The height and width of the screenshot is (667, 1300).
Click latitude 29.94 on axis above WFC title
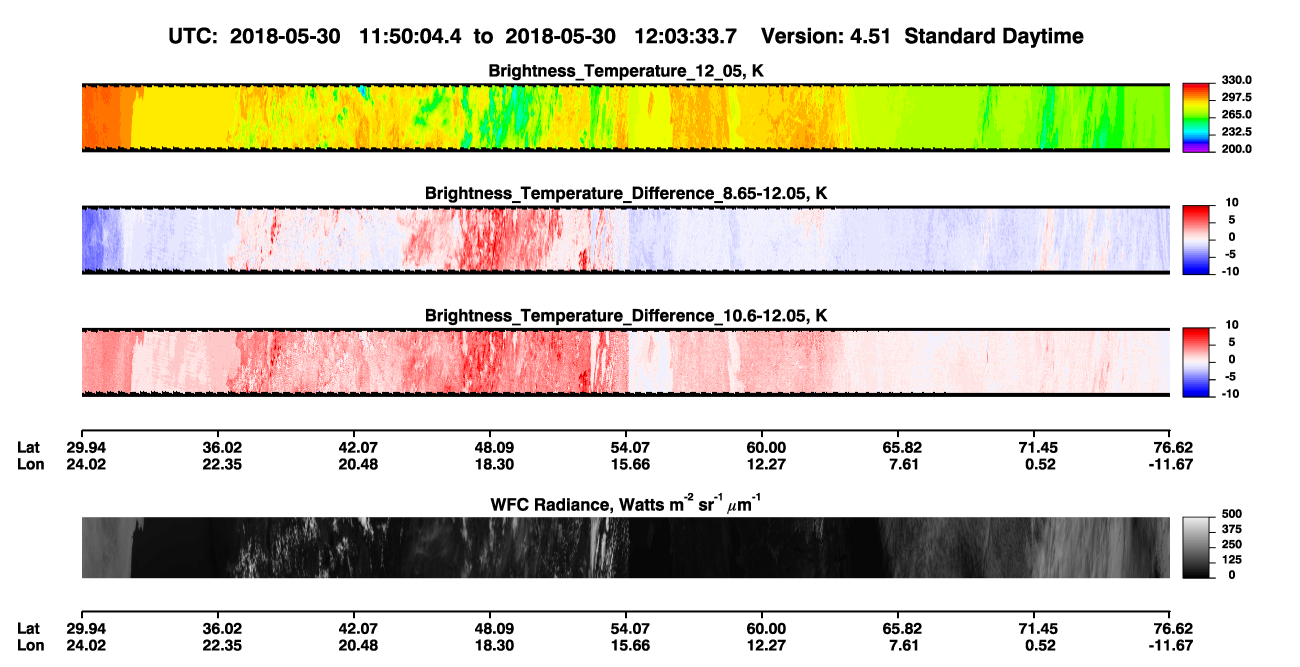(81, 448)
